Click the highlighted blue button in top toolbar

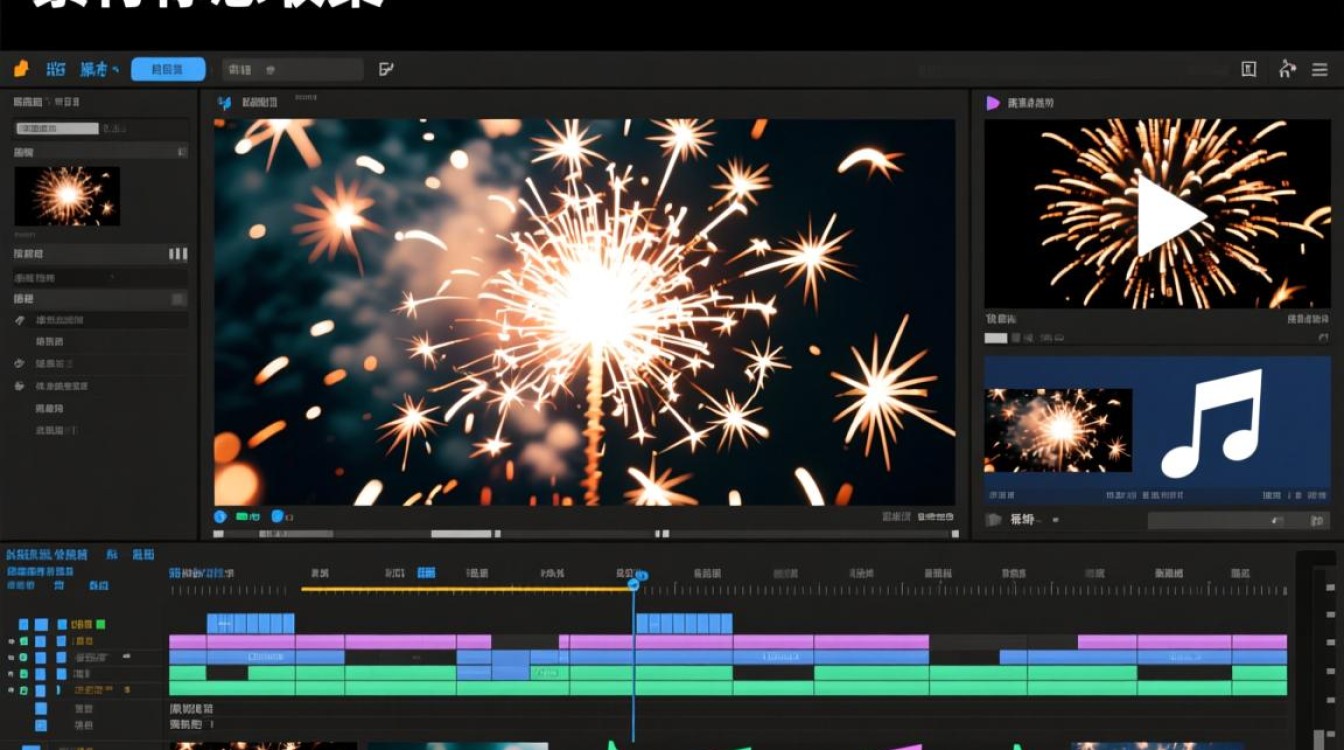(168, 69)
